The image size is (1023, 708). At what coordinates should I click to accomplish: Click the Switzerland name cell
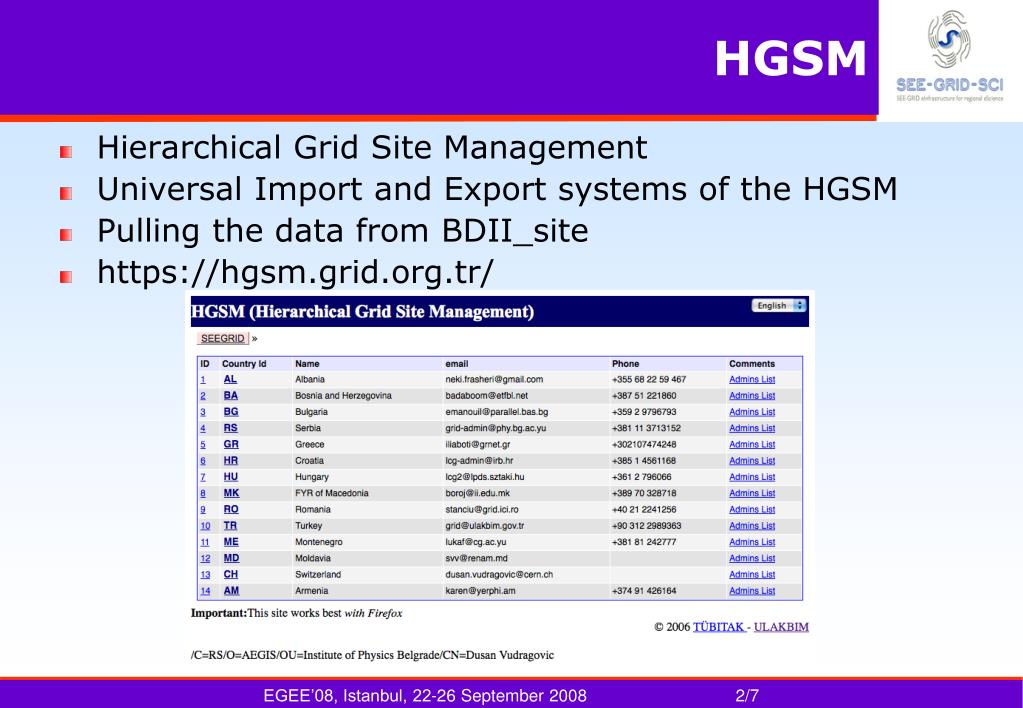tap(318, 576)
